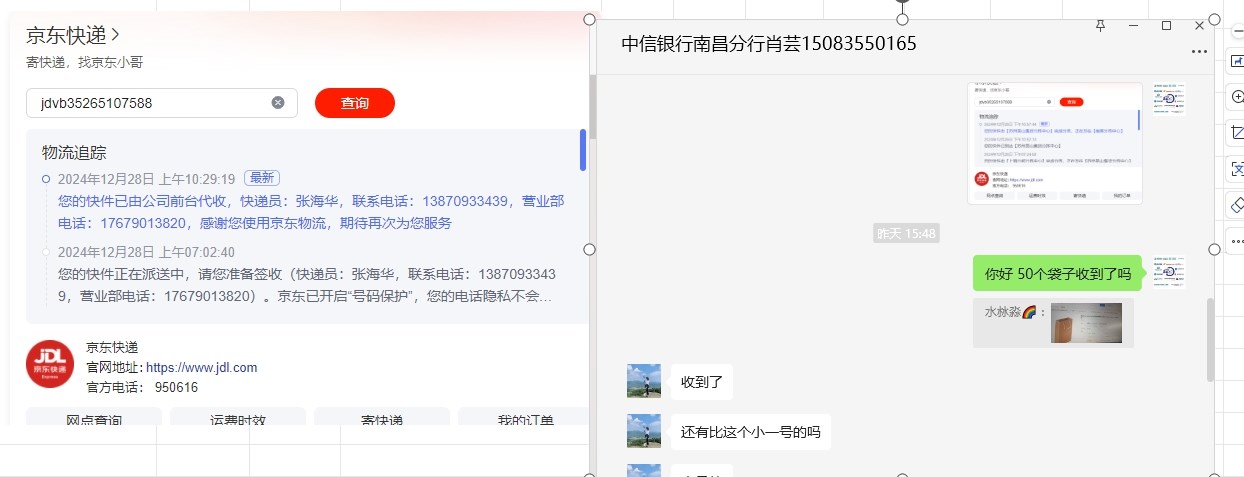The width and height of the screenshot is (1244, 477).
Task: Click the 上午10:29:19 tracking entry timestamp
Action: click(x=146, y=179)
